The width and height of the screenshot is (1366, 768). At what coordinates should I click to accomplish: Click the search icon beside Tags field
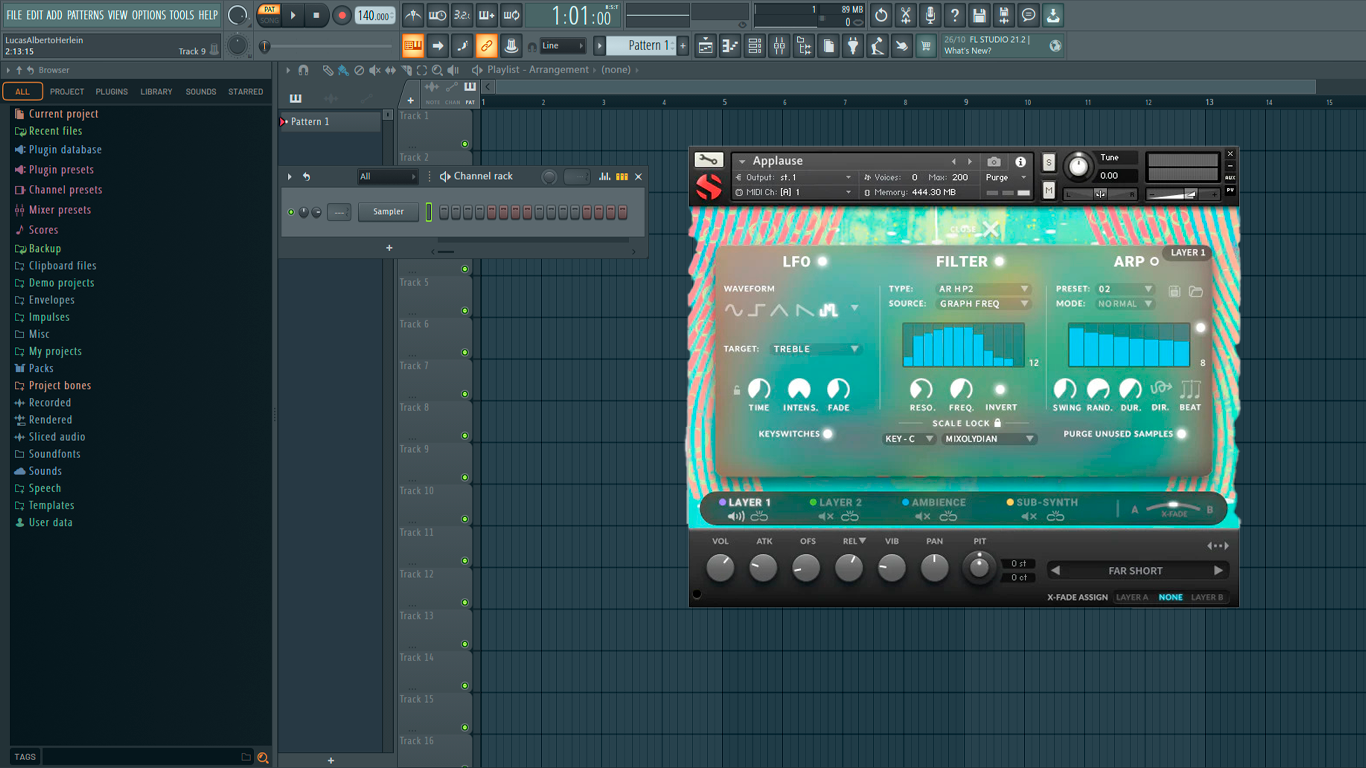click(263, 758)
